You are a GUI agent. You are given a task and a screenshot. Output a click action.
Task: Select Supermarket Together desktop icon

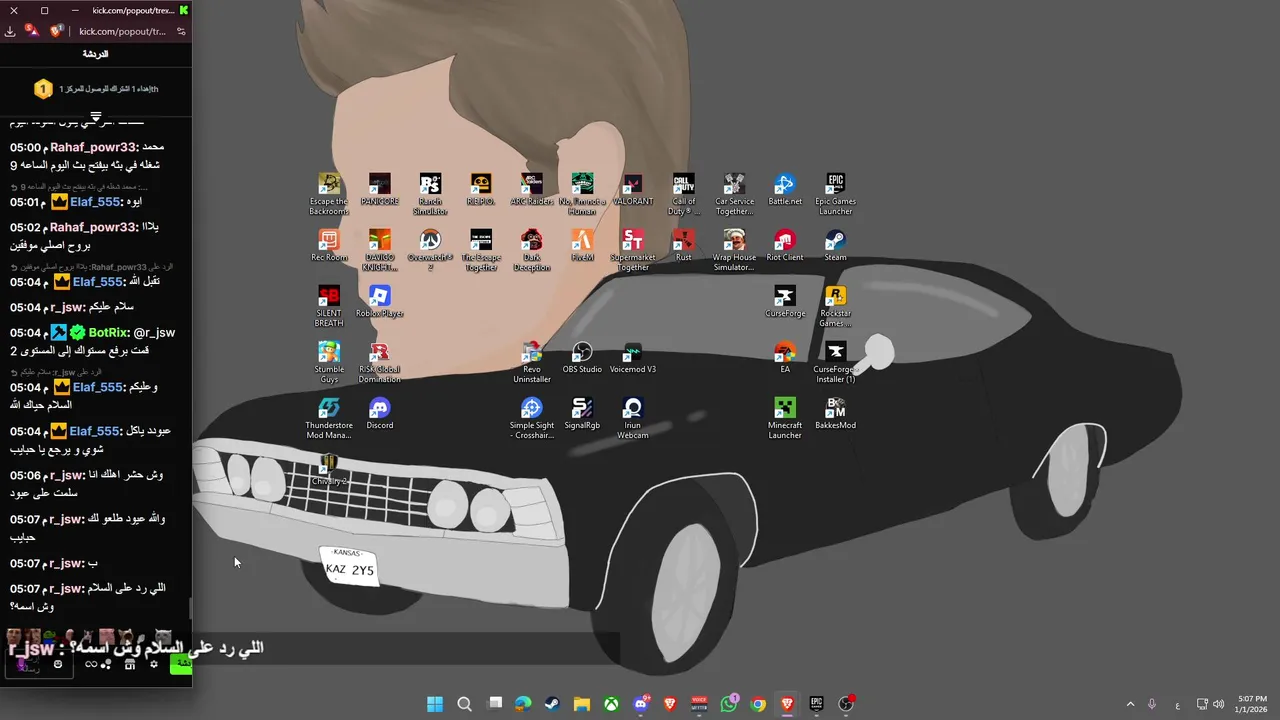(633, 250)
